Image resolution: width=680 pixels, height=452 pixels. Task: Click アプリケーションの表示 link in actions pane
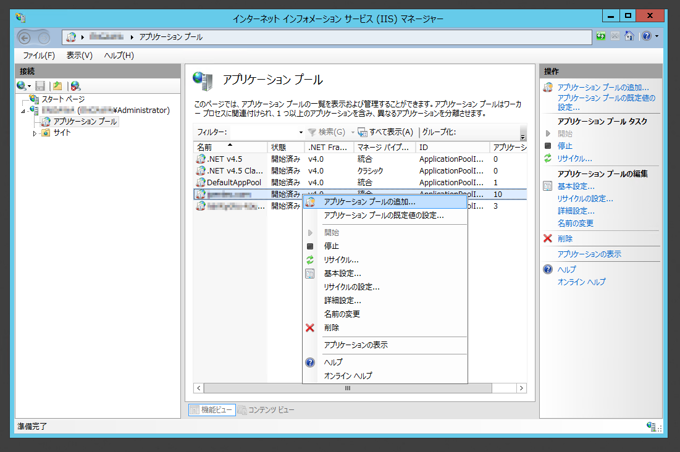coord(589,254)
